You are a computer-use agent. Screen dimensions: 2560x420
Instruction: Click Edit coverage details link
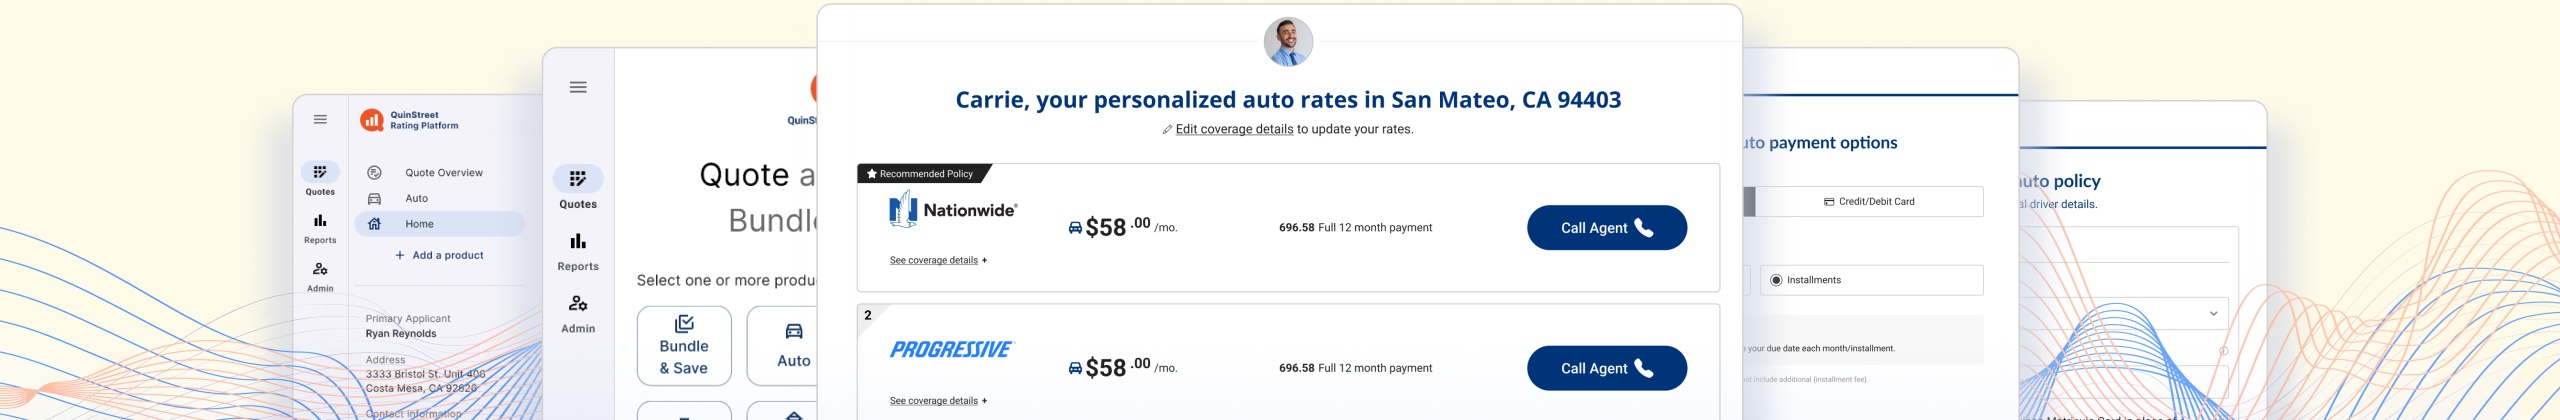pos(1234,129)
